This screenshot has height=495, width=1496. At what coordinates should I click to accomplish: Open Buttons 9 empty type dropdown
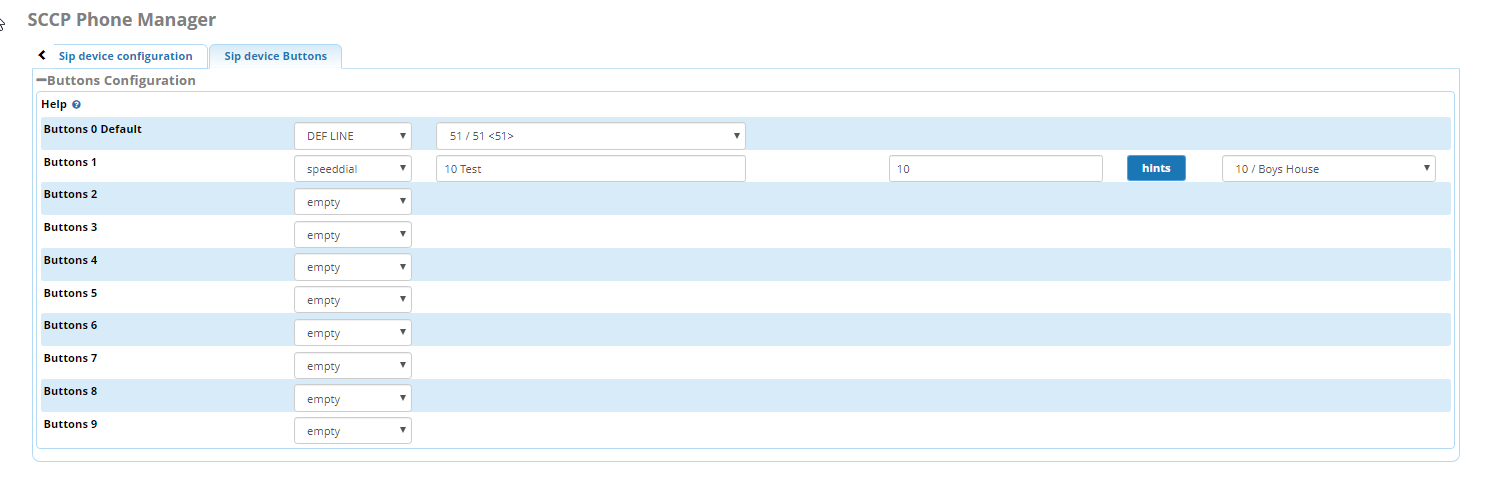(x=353, y=431)
